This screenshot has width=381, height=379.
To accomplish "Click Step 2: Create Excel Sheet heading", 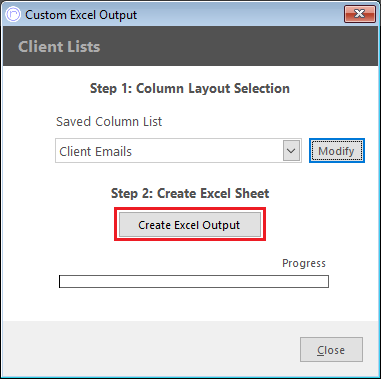I will 190,193.
